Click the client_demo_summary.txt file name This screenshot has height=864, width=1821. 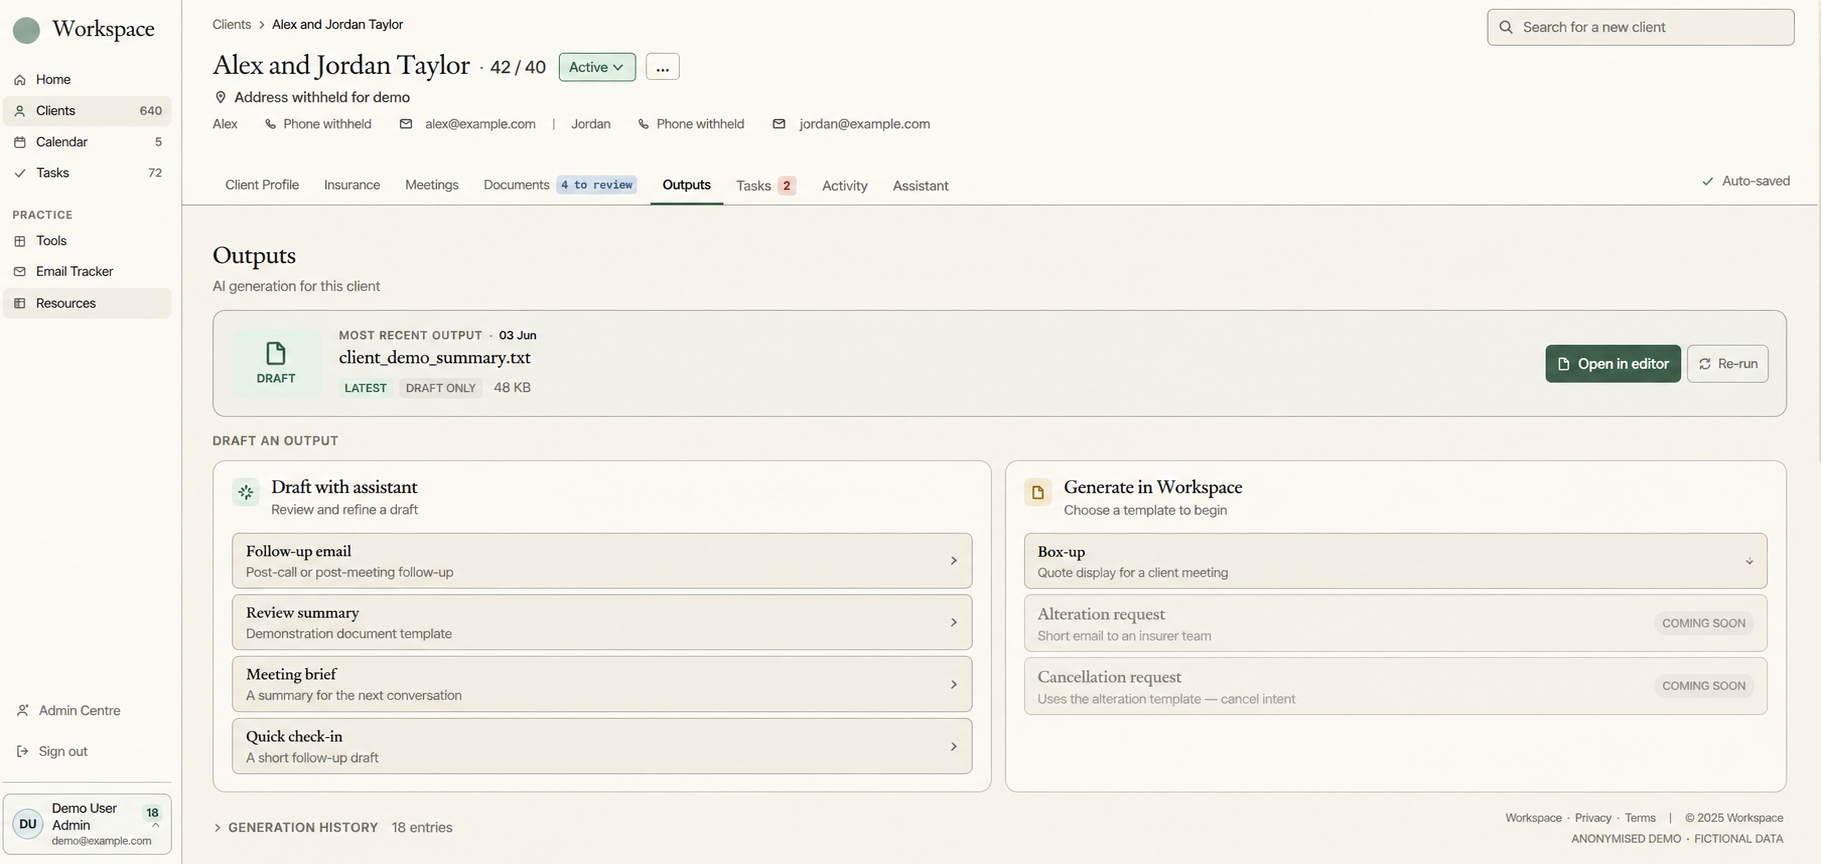coord(435,358)
